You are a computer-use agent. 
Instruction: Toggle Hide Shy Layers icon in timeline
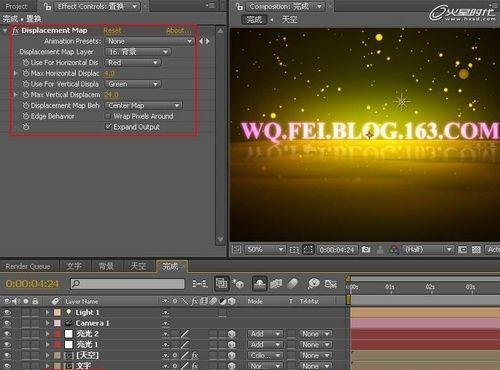tap(260, 284)
